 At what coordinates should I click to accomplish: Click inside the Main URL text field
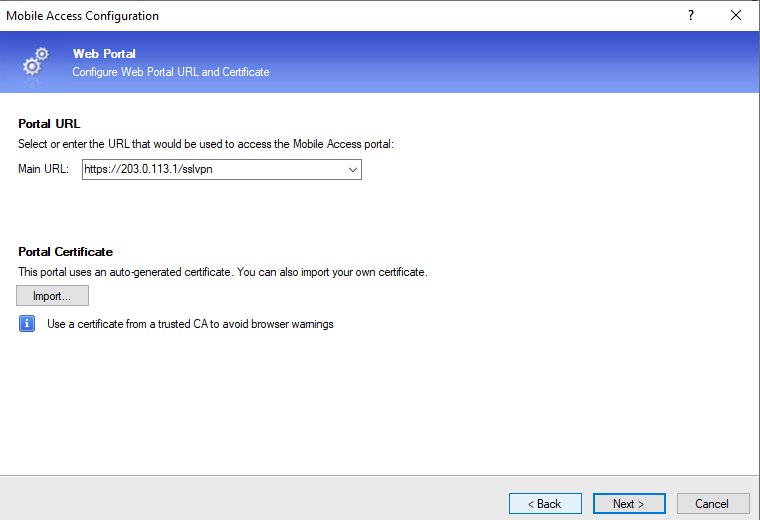tap(210, 170)
